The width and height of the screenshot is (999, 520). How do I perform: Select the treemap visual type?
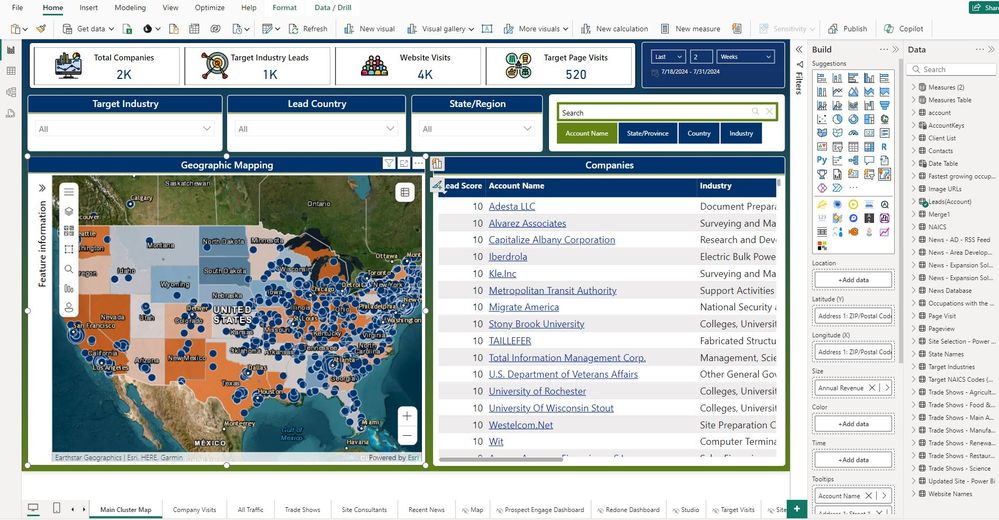point(869,119)
